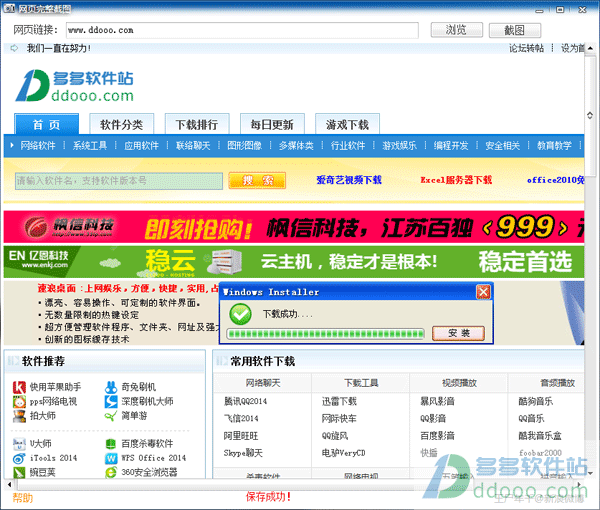The height and width of the screenshot is (510, 600).
Task: Click the 浏览 browse button
Action: [457, 30]
